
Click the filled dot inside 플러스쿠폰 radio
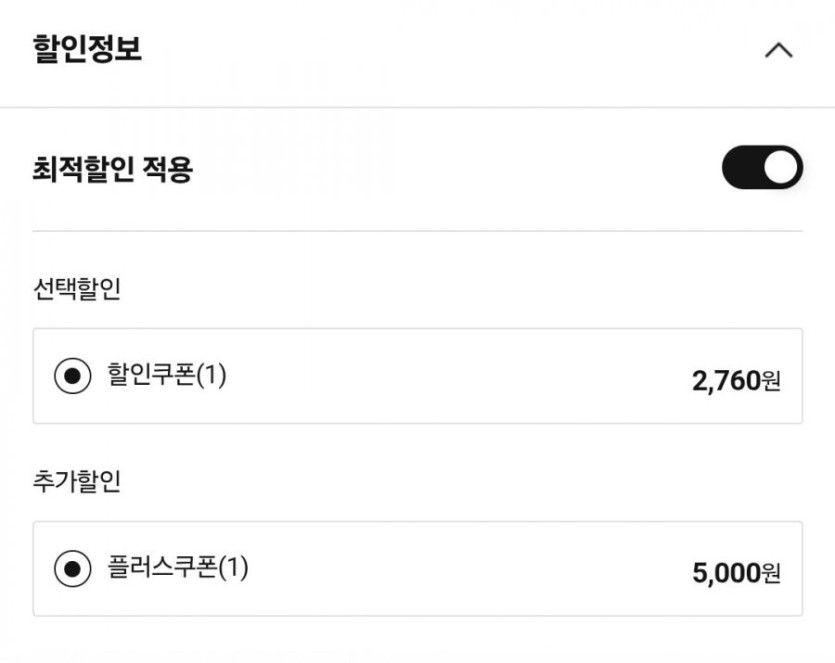[x=72, y=570]
